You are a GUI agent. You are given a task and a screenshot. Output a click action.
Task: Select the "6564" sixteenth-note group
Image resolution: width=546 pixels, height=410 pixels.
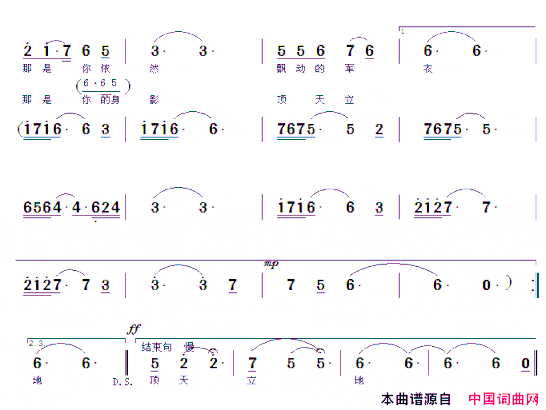tap(42, 208)
